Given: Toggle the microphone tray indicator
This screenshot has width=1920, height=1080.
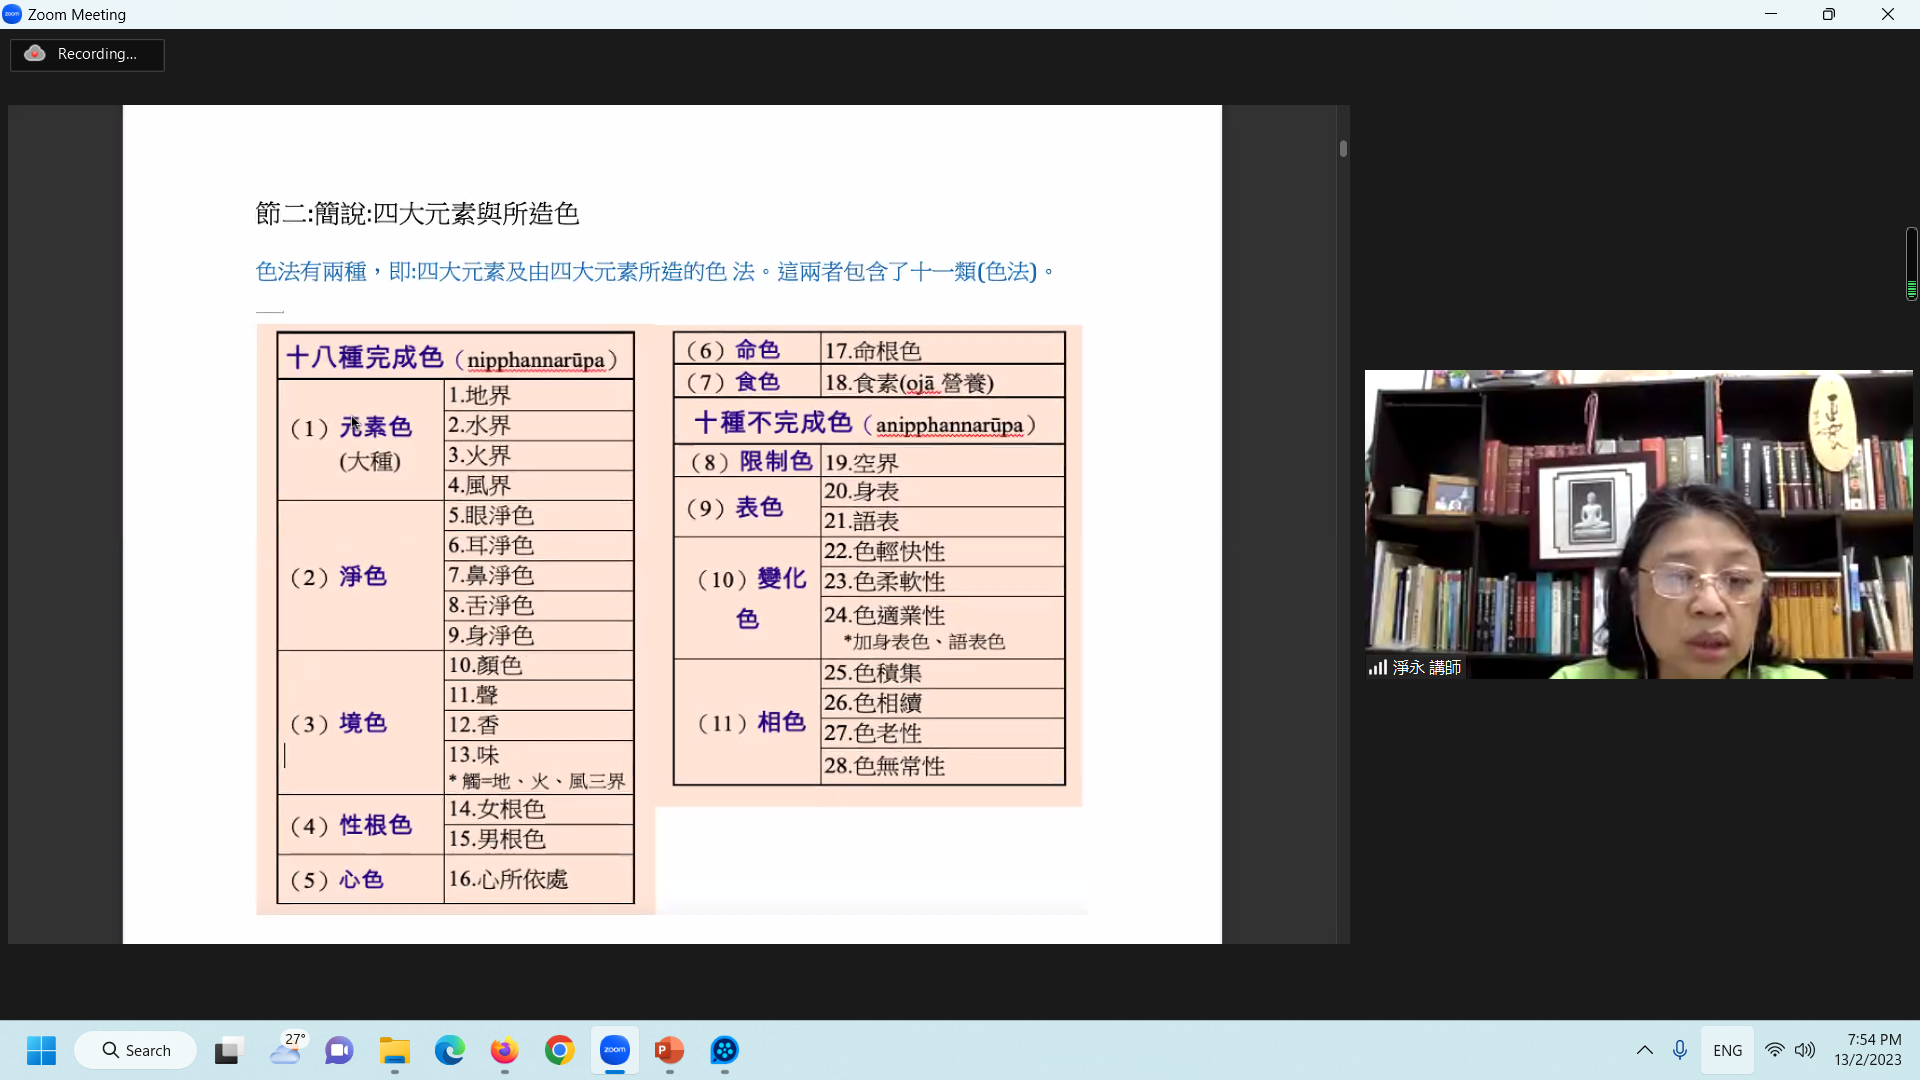Looking at the screenshot, I should pos(1680,1050).
